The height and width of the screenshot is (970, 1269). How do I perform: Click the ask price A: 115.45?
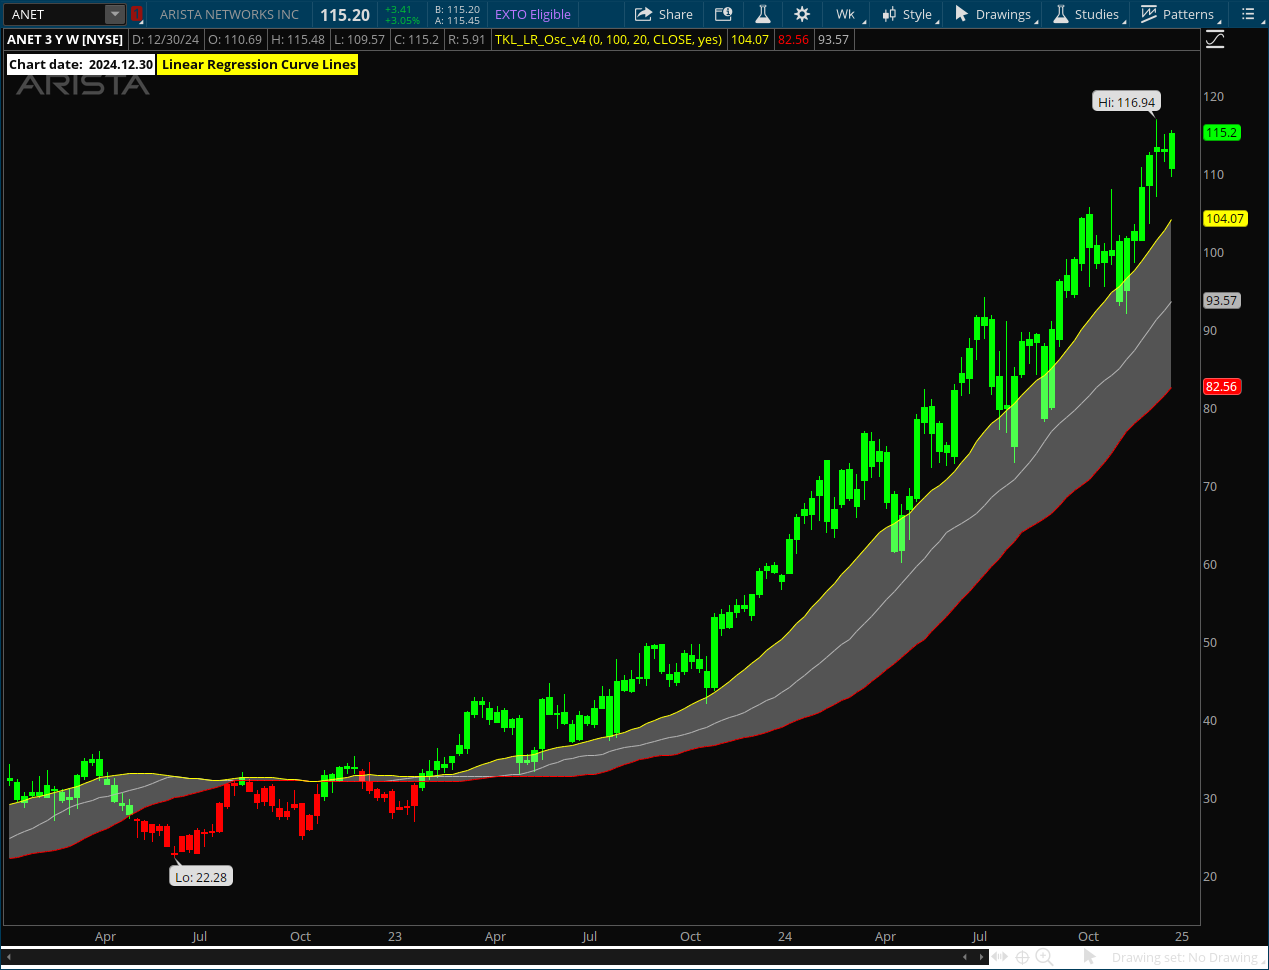coord(457,20)
